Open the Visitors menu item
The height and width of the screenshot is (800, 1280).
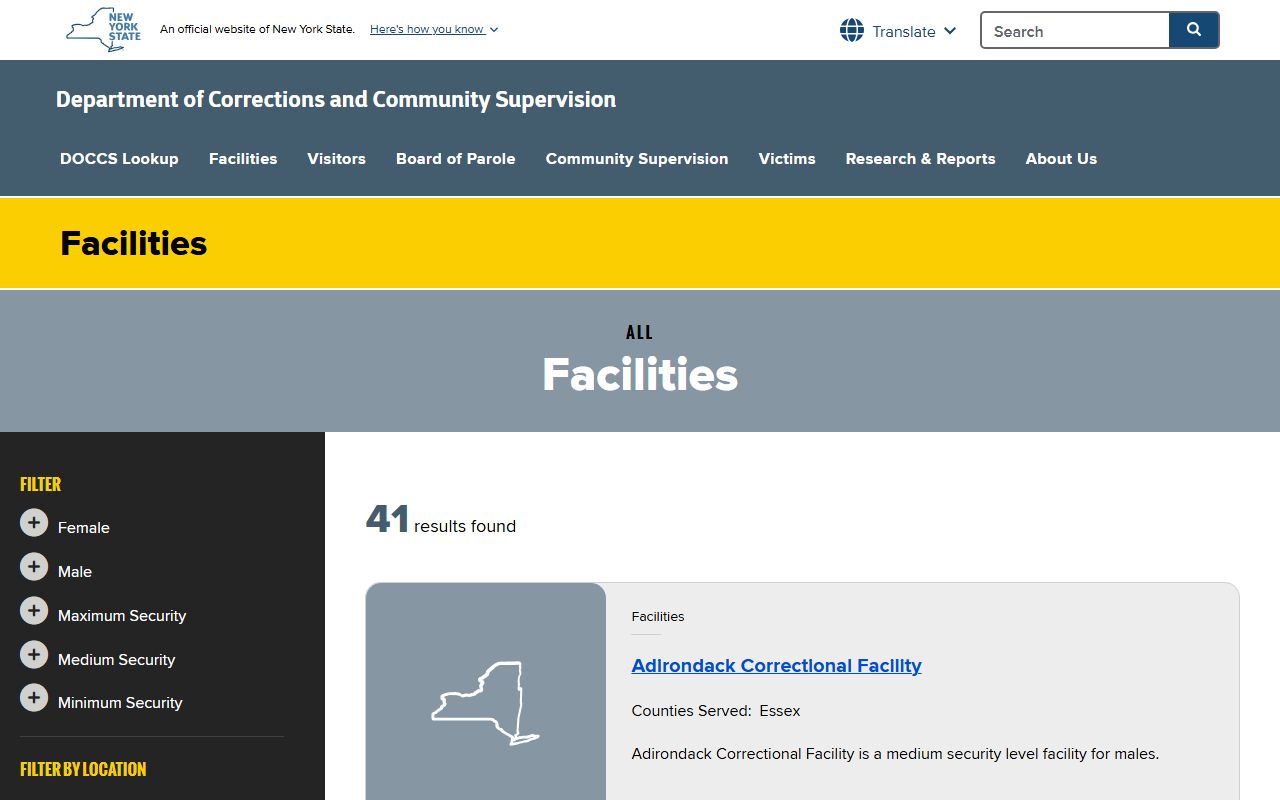pos(336,158)
